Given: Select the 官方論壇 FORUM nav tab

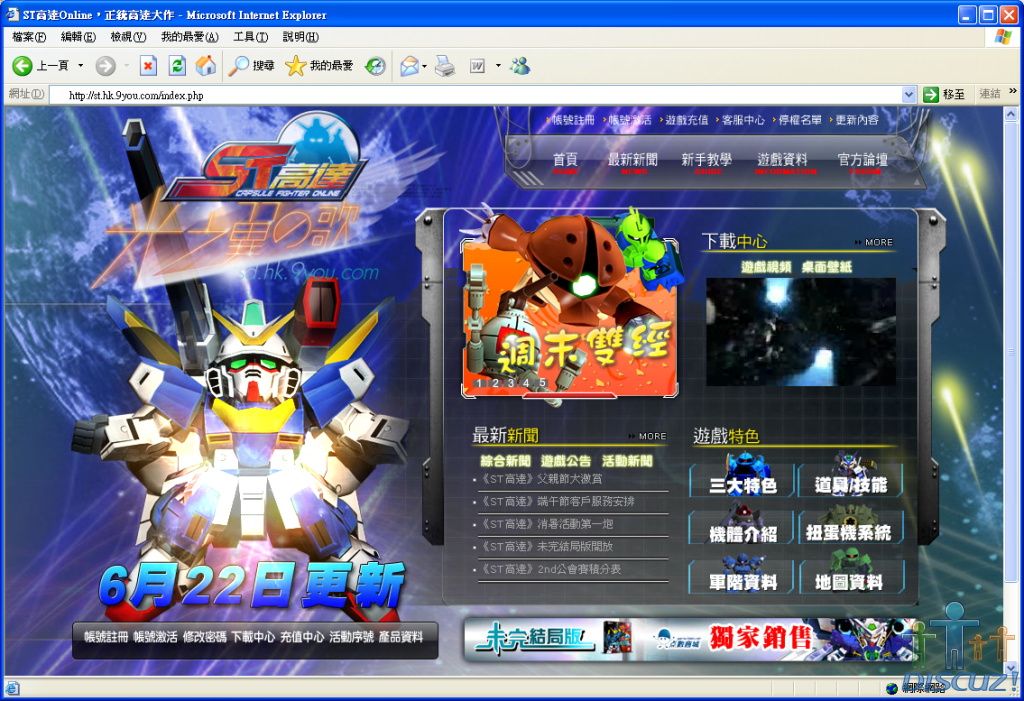Looking at the screenshot, I should 863,163.
